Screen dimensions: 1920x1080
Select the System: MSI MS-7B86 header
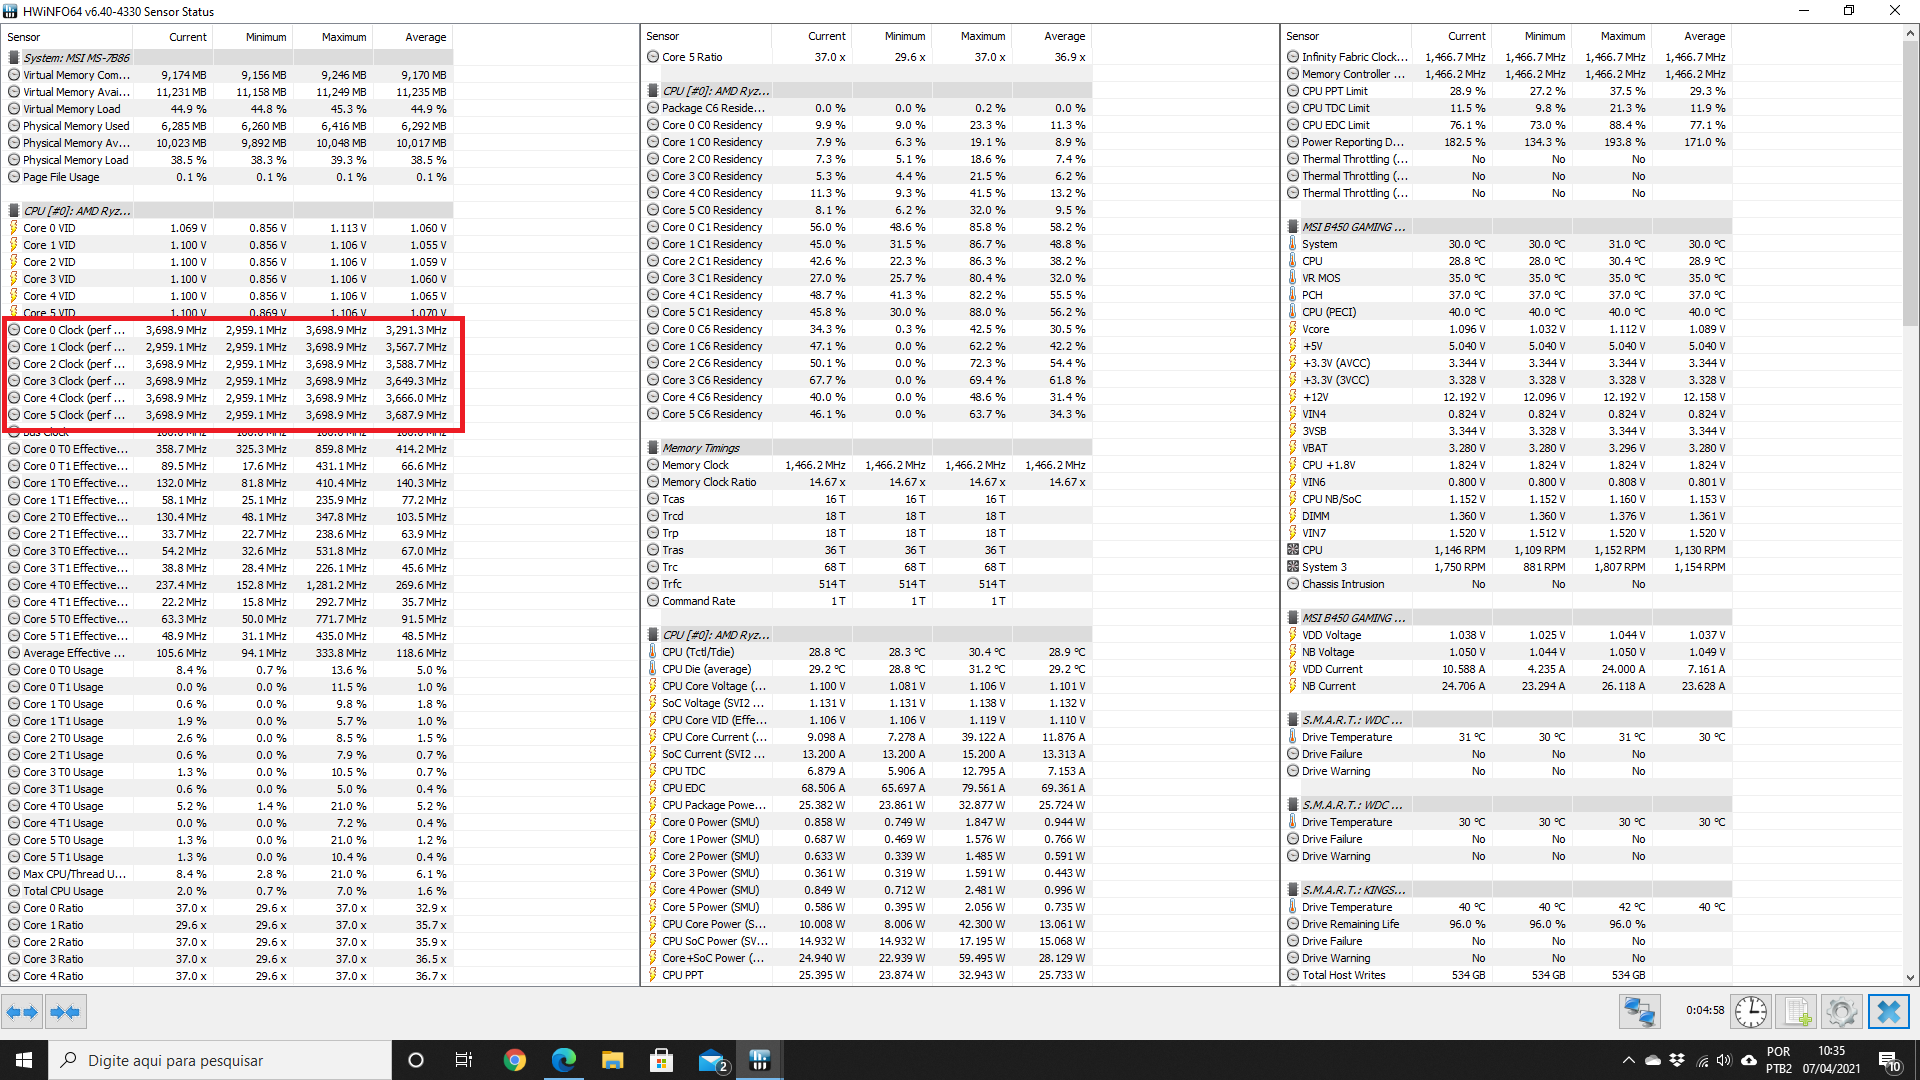(x=228, y=58)
